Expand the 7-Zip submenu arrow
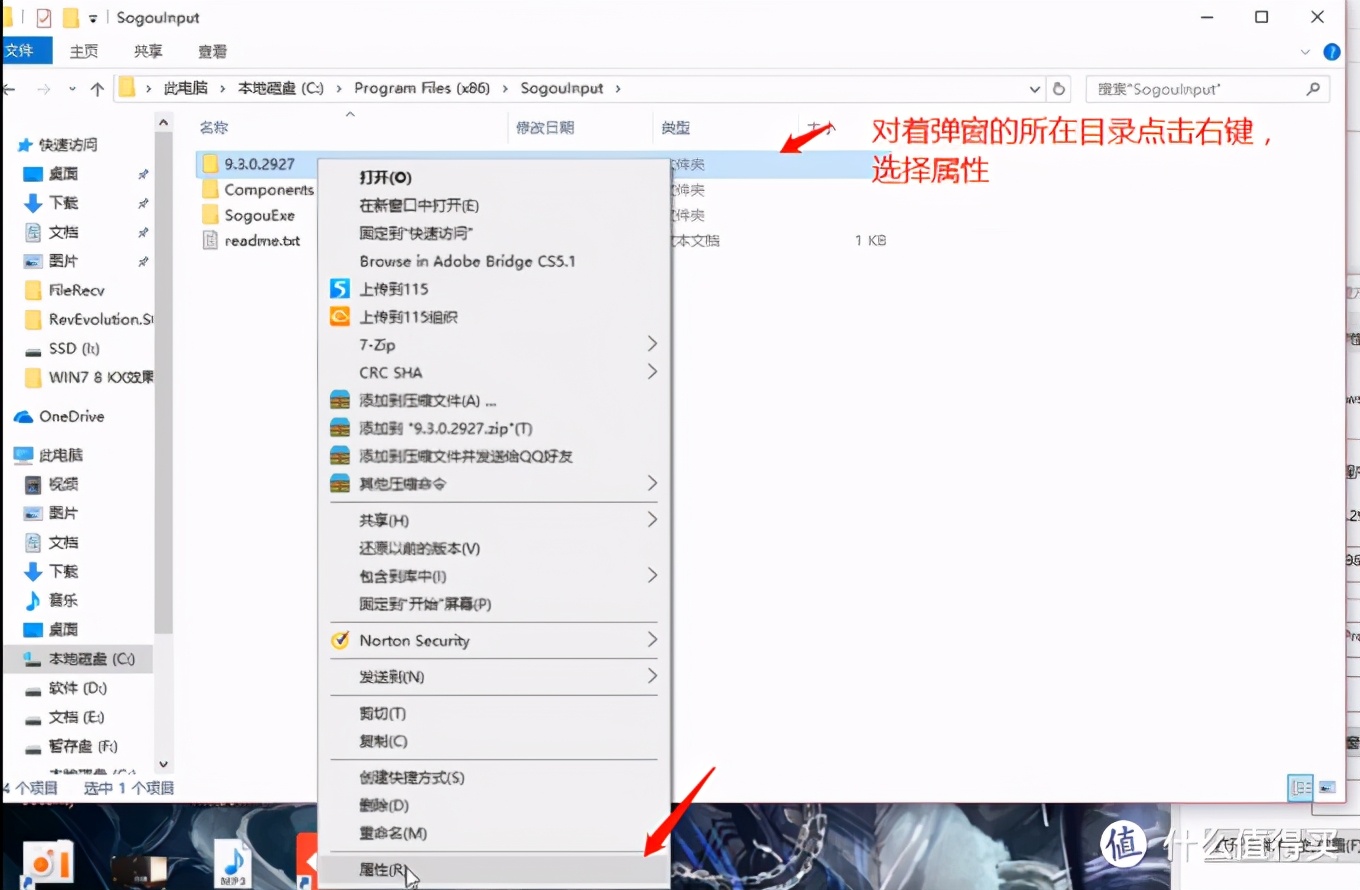1360x890 pixels. click(x=652, y=344)
